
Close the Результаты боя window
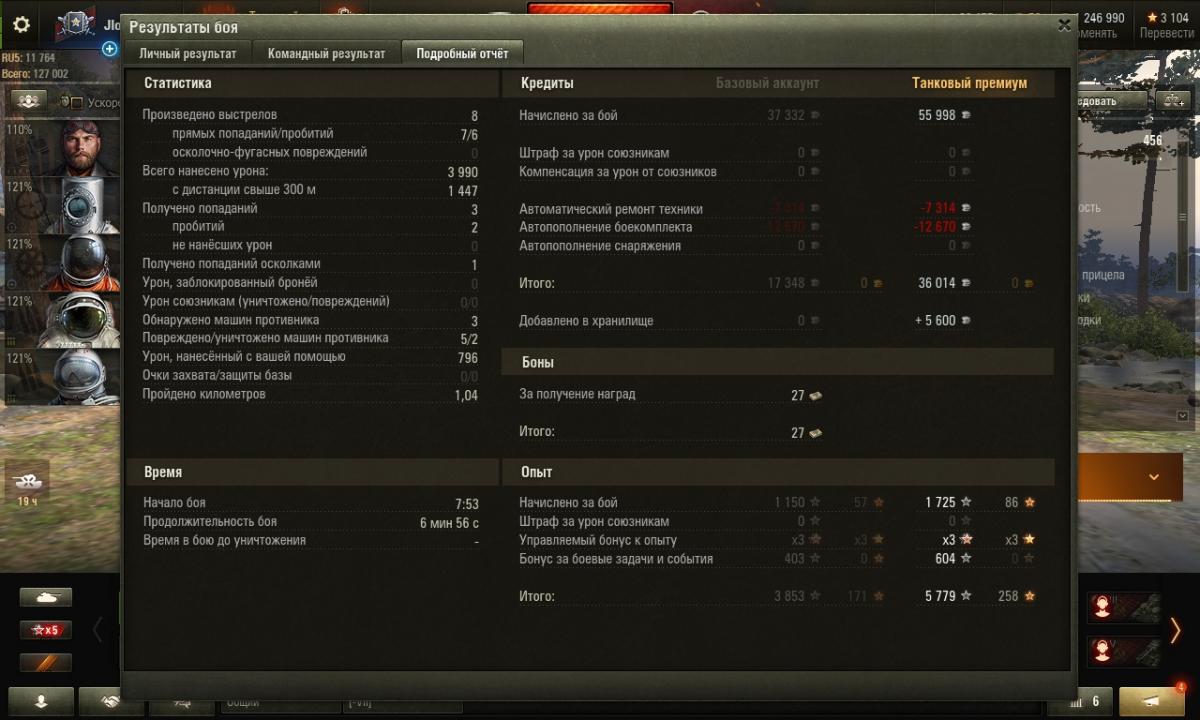[1064, 26]
